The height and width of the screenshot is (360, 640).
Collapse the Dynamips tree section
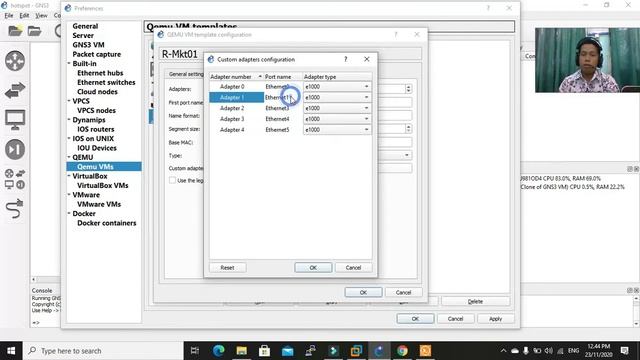point(69,120)
